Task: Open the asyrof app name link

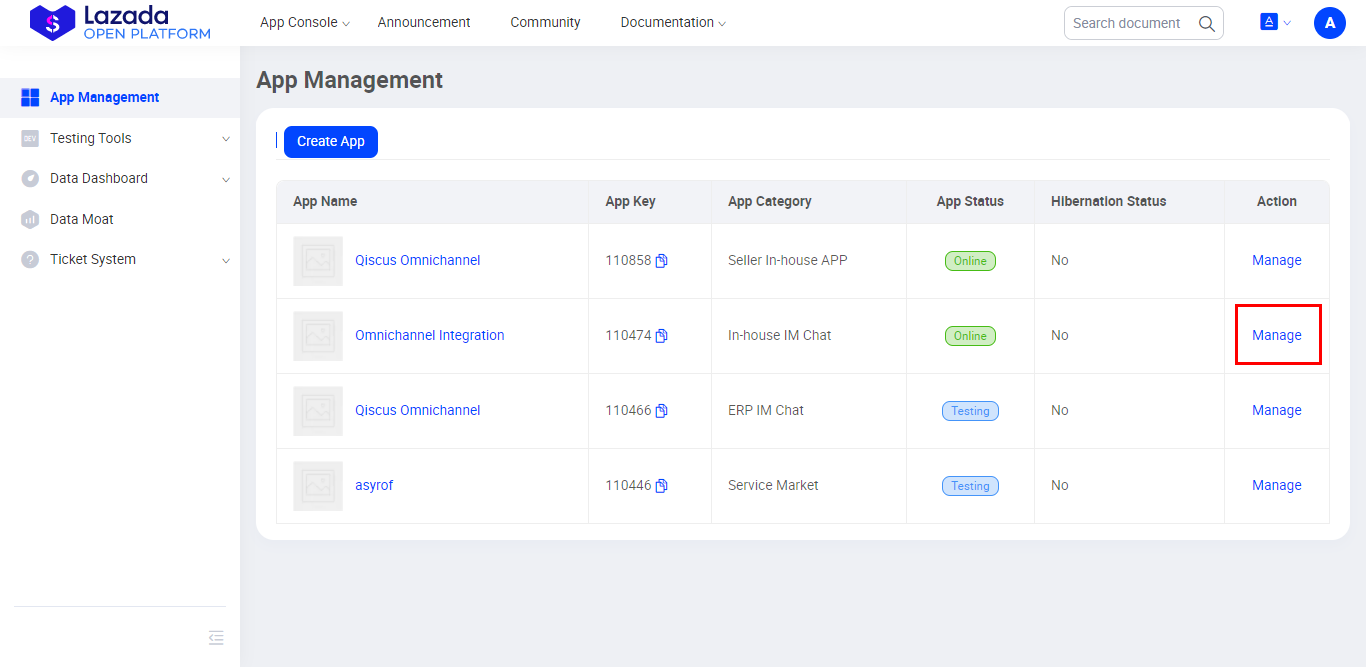Action: [x=374, y=486]
